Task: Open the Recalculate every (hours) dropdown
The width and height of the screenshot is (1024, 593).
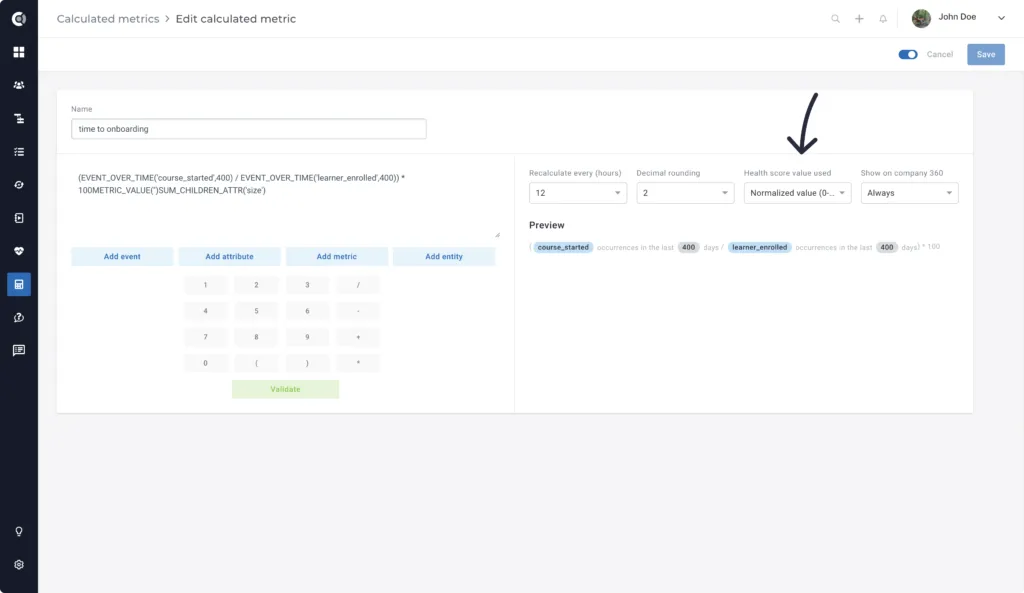Action: click(x=578, y=193)
